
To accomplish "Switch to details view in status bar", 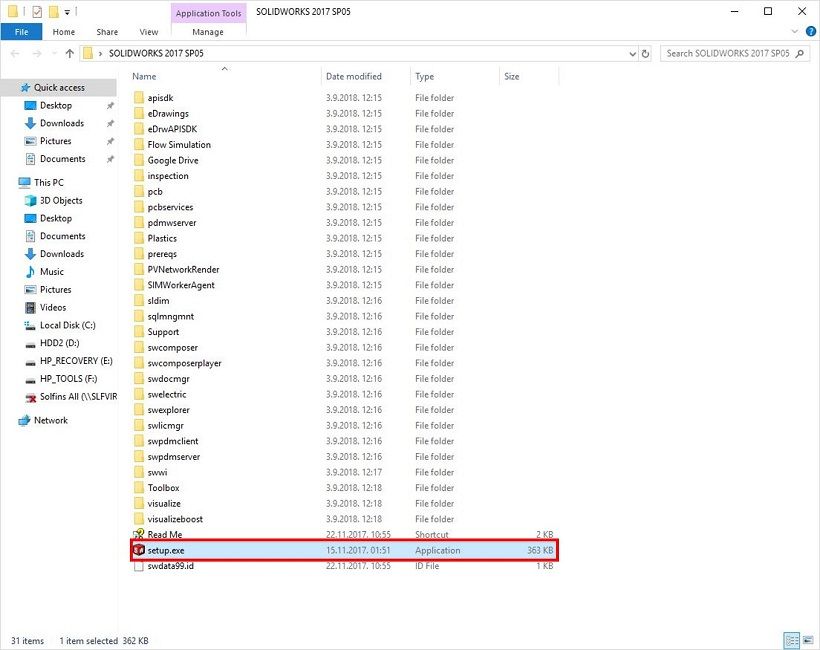I will pyautogui.click(x=791, y=640).
